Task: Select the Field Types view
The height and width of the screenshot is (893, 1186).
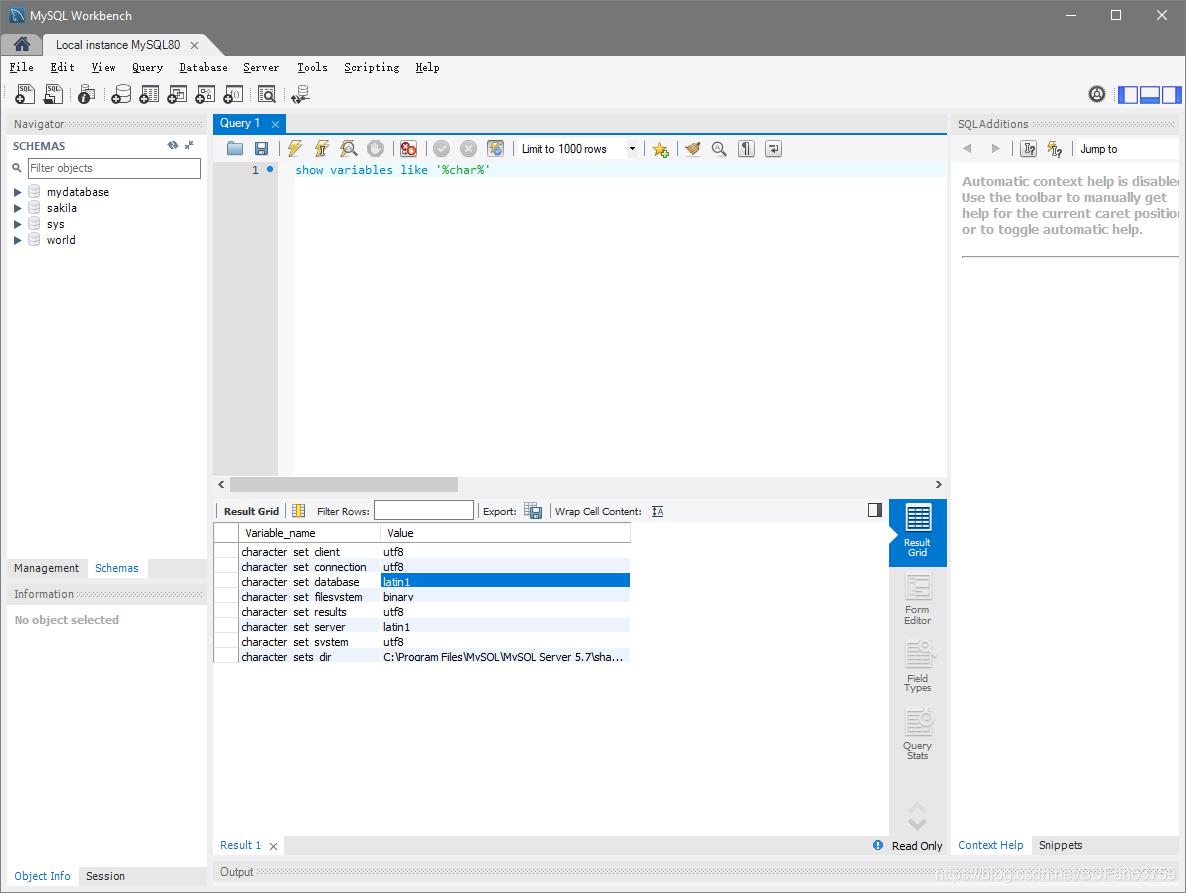Action: coord(917,666)
